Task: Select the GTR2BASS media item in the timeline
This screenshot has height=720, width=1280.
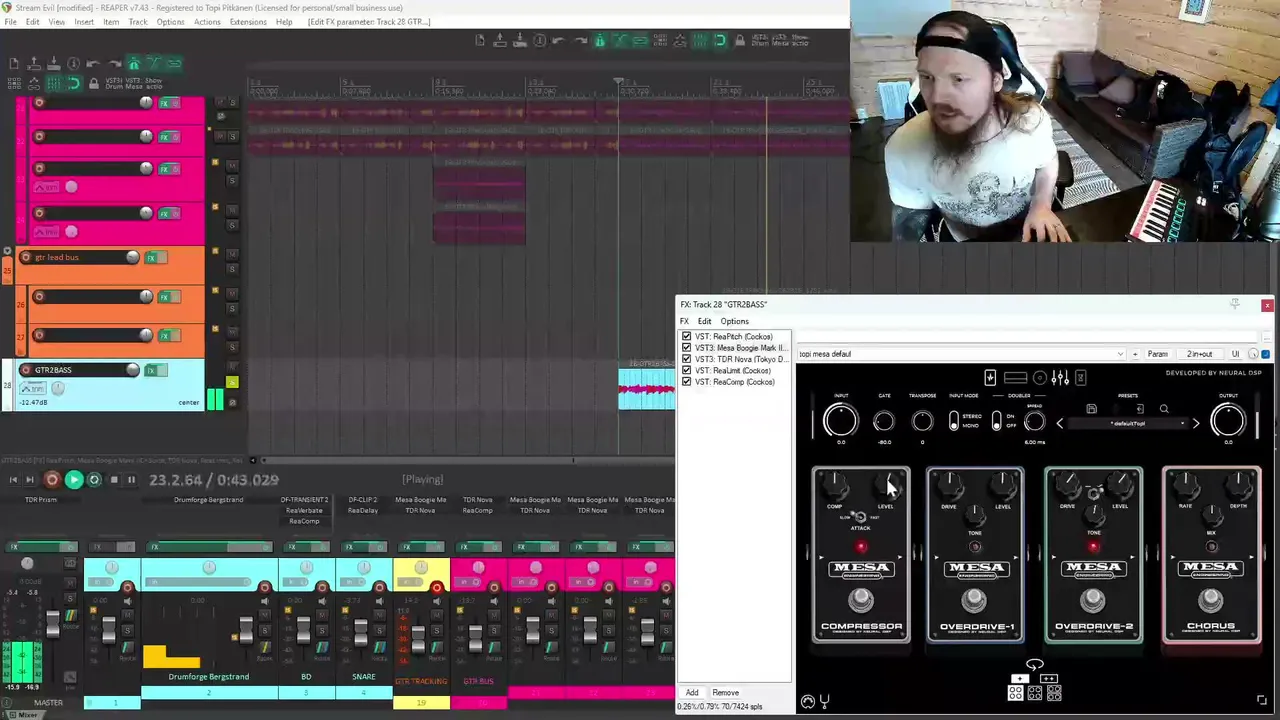Action: tap(646, 389)
